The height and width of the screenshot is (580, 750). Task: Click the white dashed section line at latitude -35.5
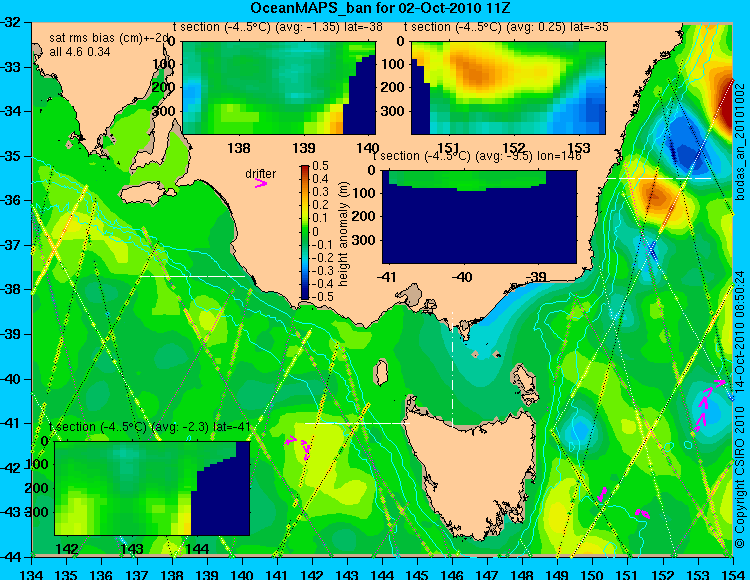659,178
